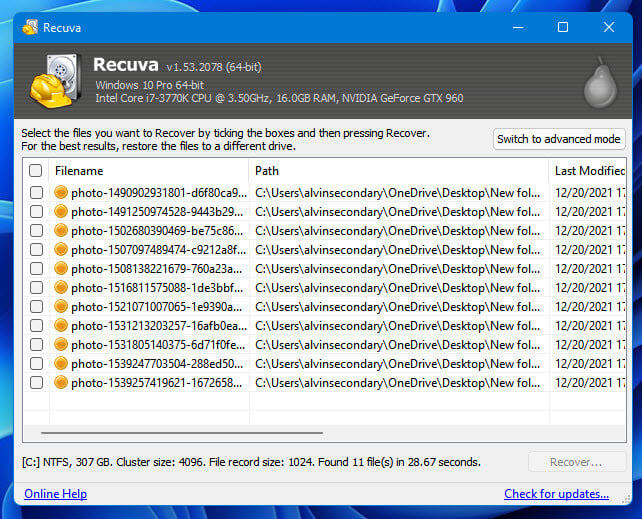
Task: Click orange status dot for photo-1516811575088
Action: point(61,287)
